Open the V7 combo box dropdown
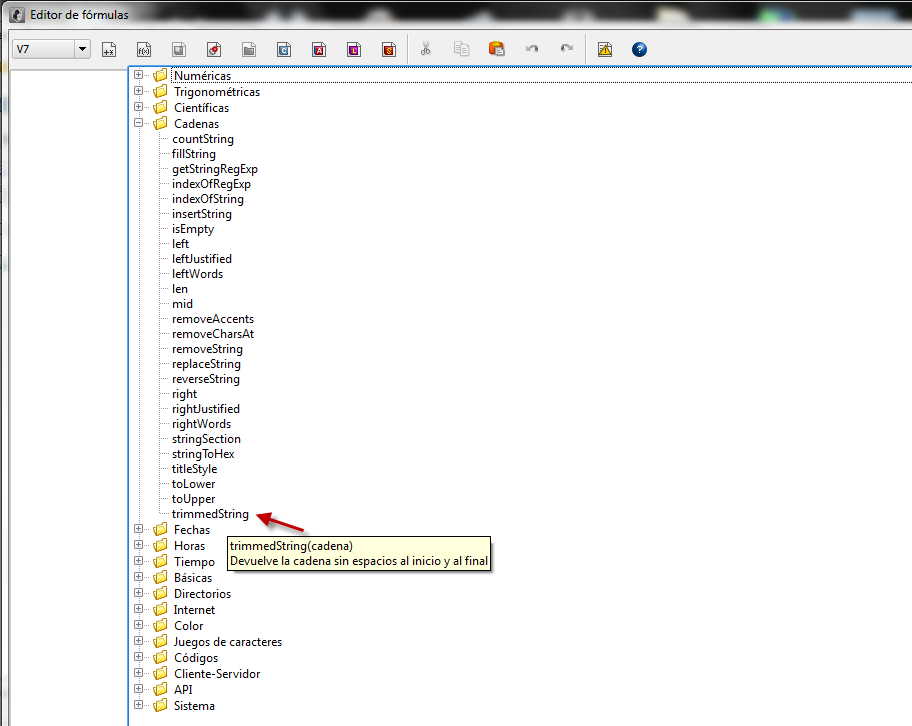This screenshot has width=912, height=726. click(x=82, y=49)
